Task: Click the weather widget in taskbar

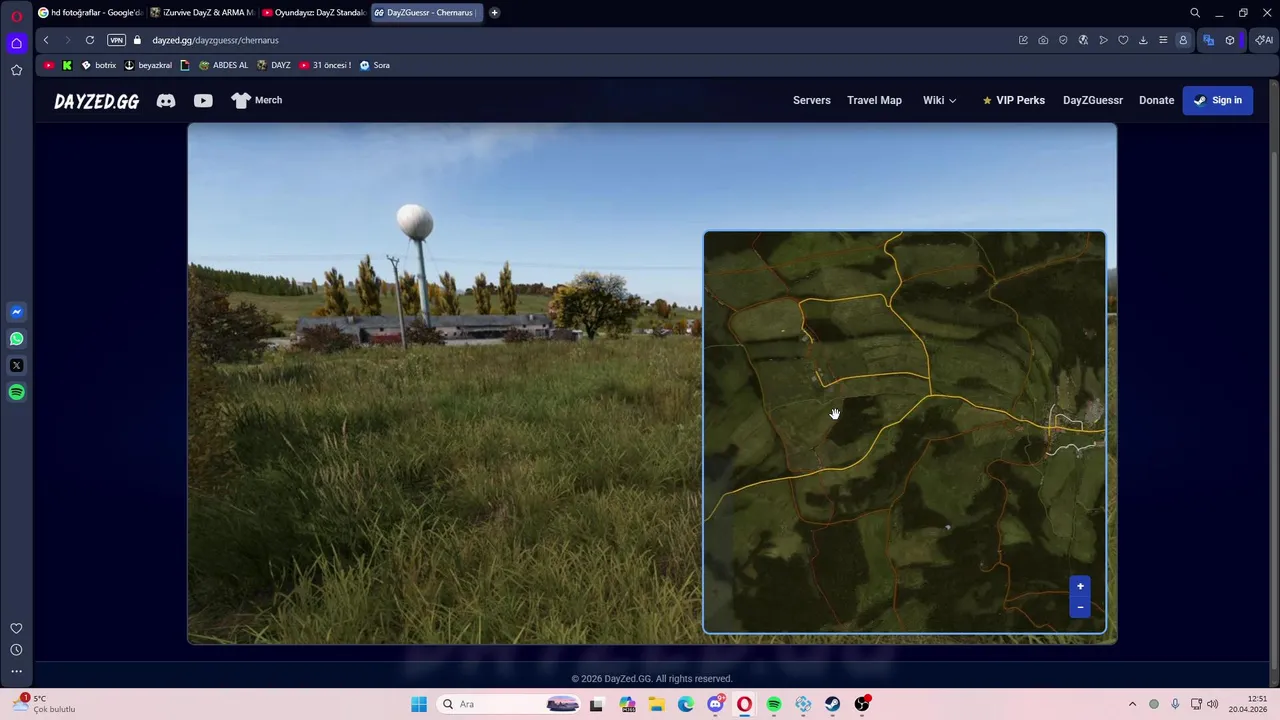Action: point(45,704)
